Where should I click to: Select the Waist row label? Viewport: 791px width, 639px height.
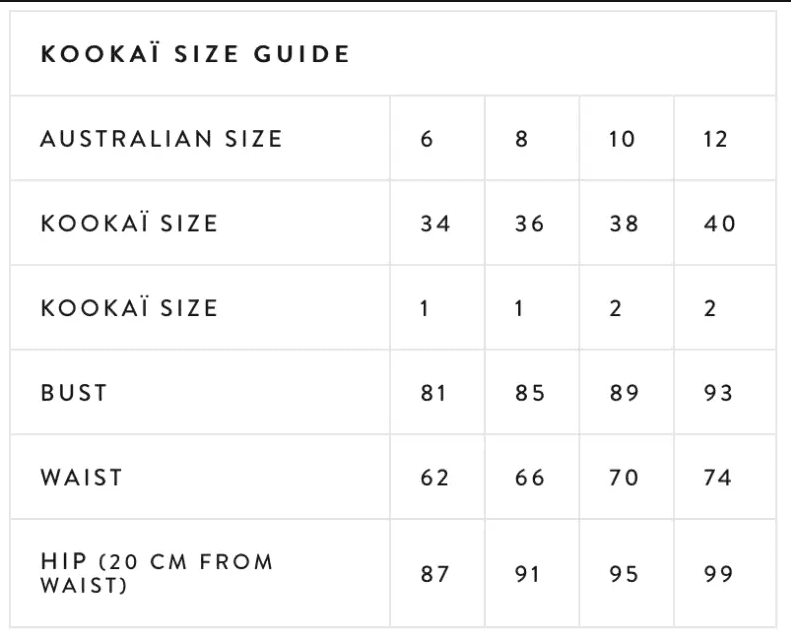pyautogui.click(x=82, y=477)
